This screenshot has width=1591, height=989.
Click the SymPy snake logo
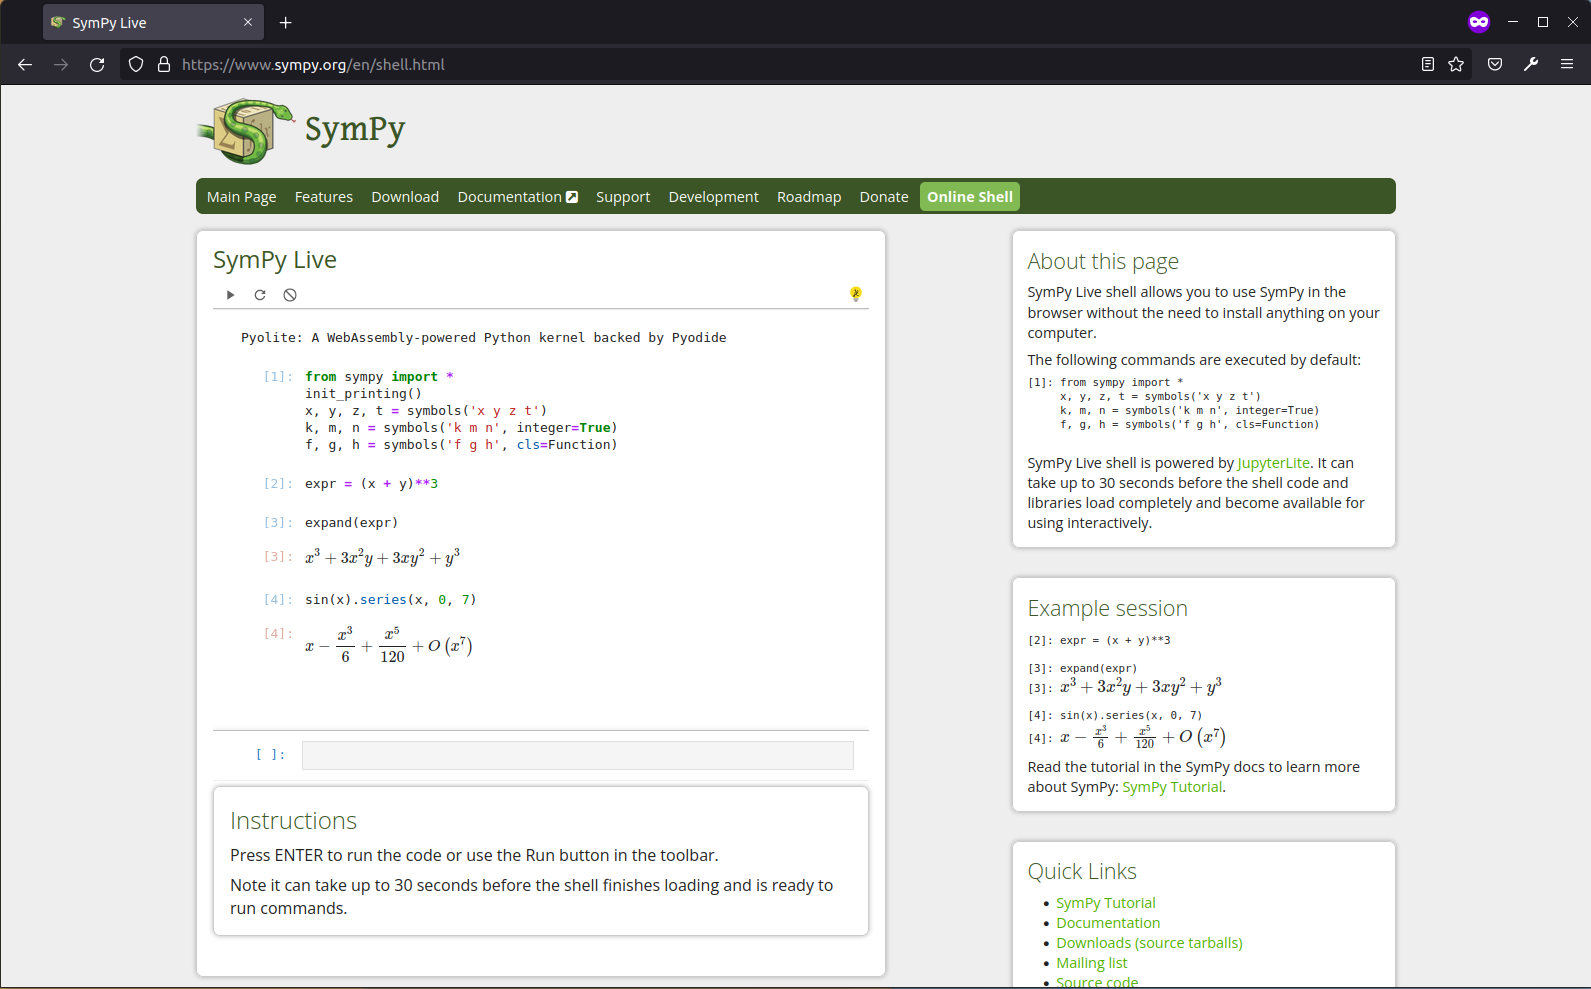[x=246, y=131]
